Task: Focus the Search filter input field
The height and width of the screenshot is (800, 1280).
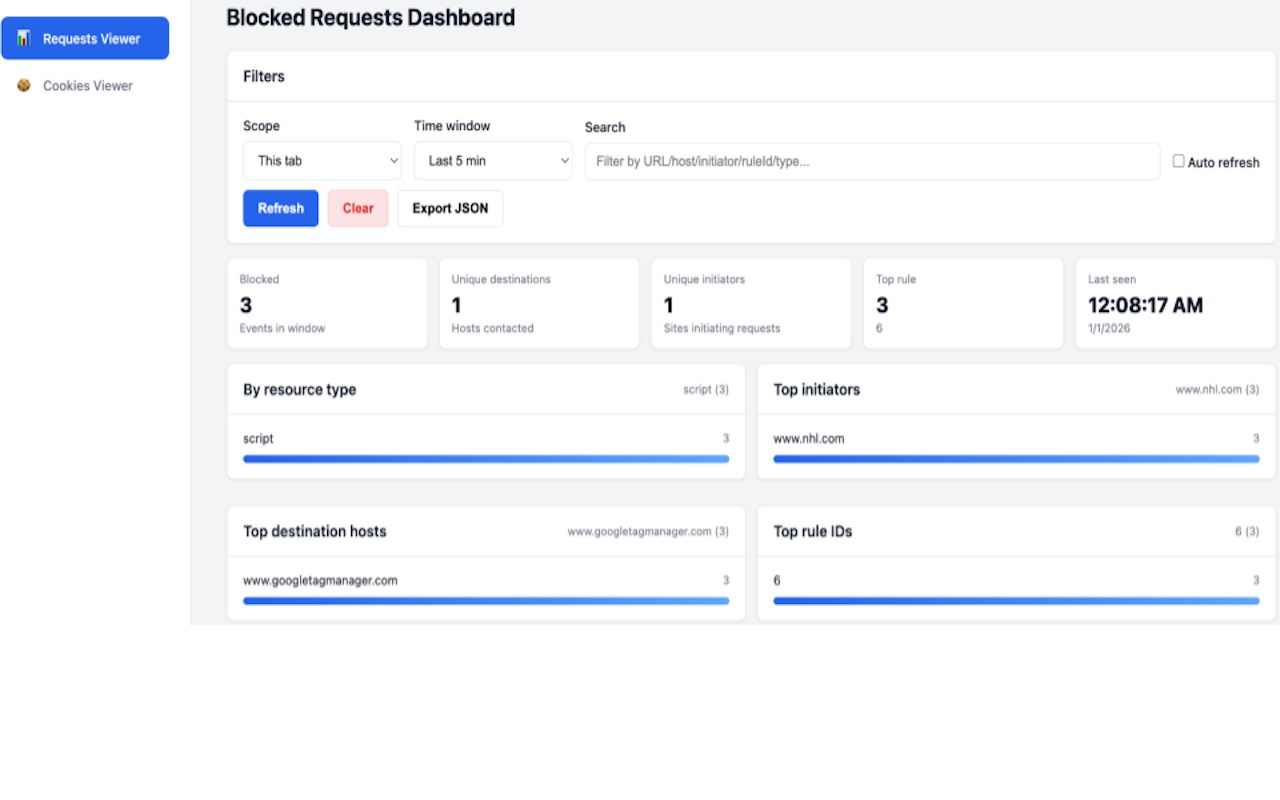Action: (x=872, y=161)
